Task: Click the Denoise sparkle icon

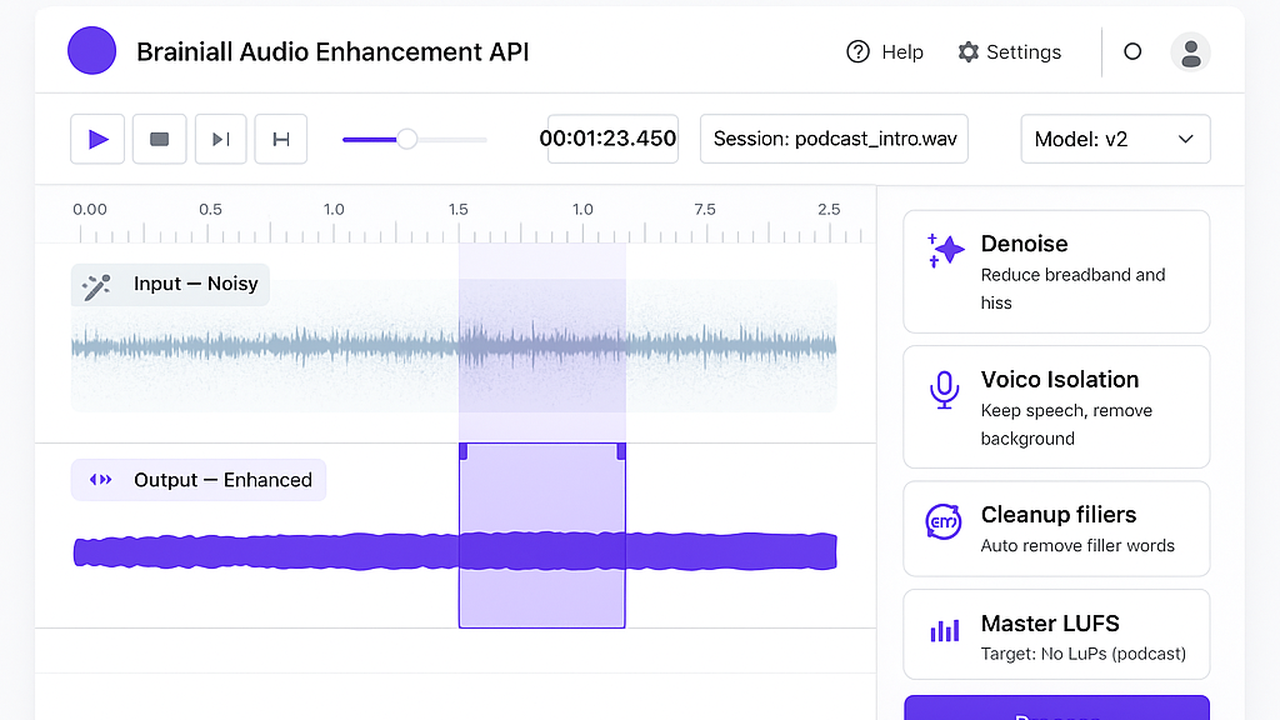Action: pyautogui.click(x=945, y=250)
